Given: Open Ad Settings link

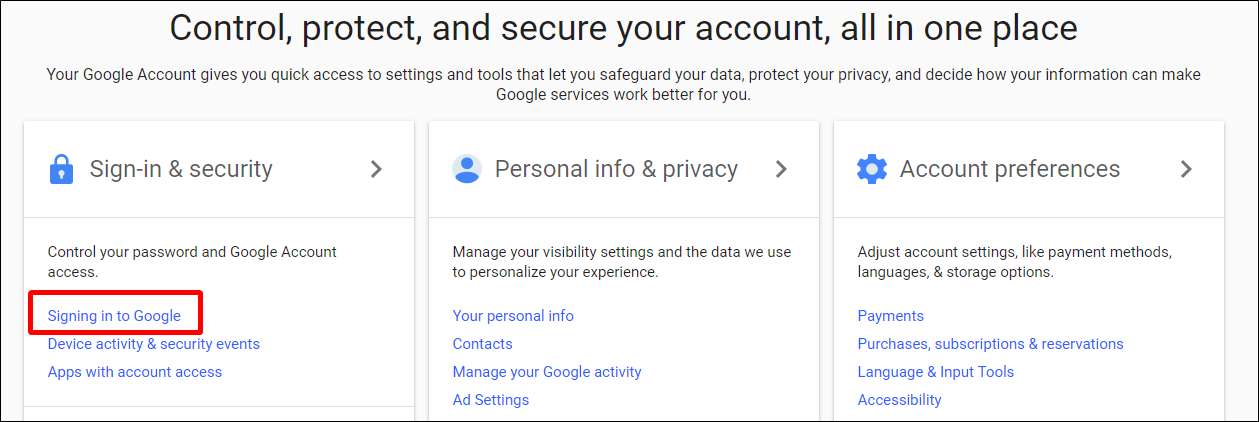Looking at the screenshot, I should click(x=491, y=400).
